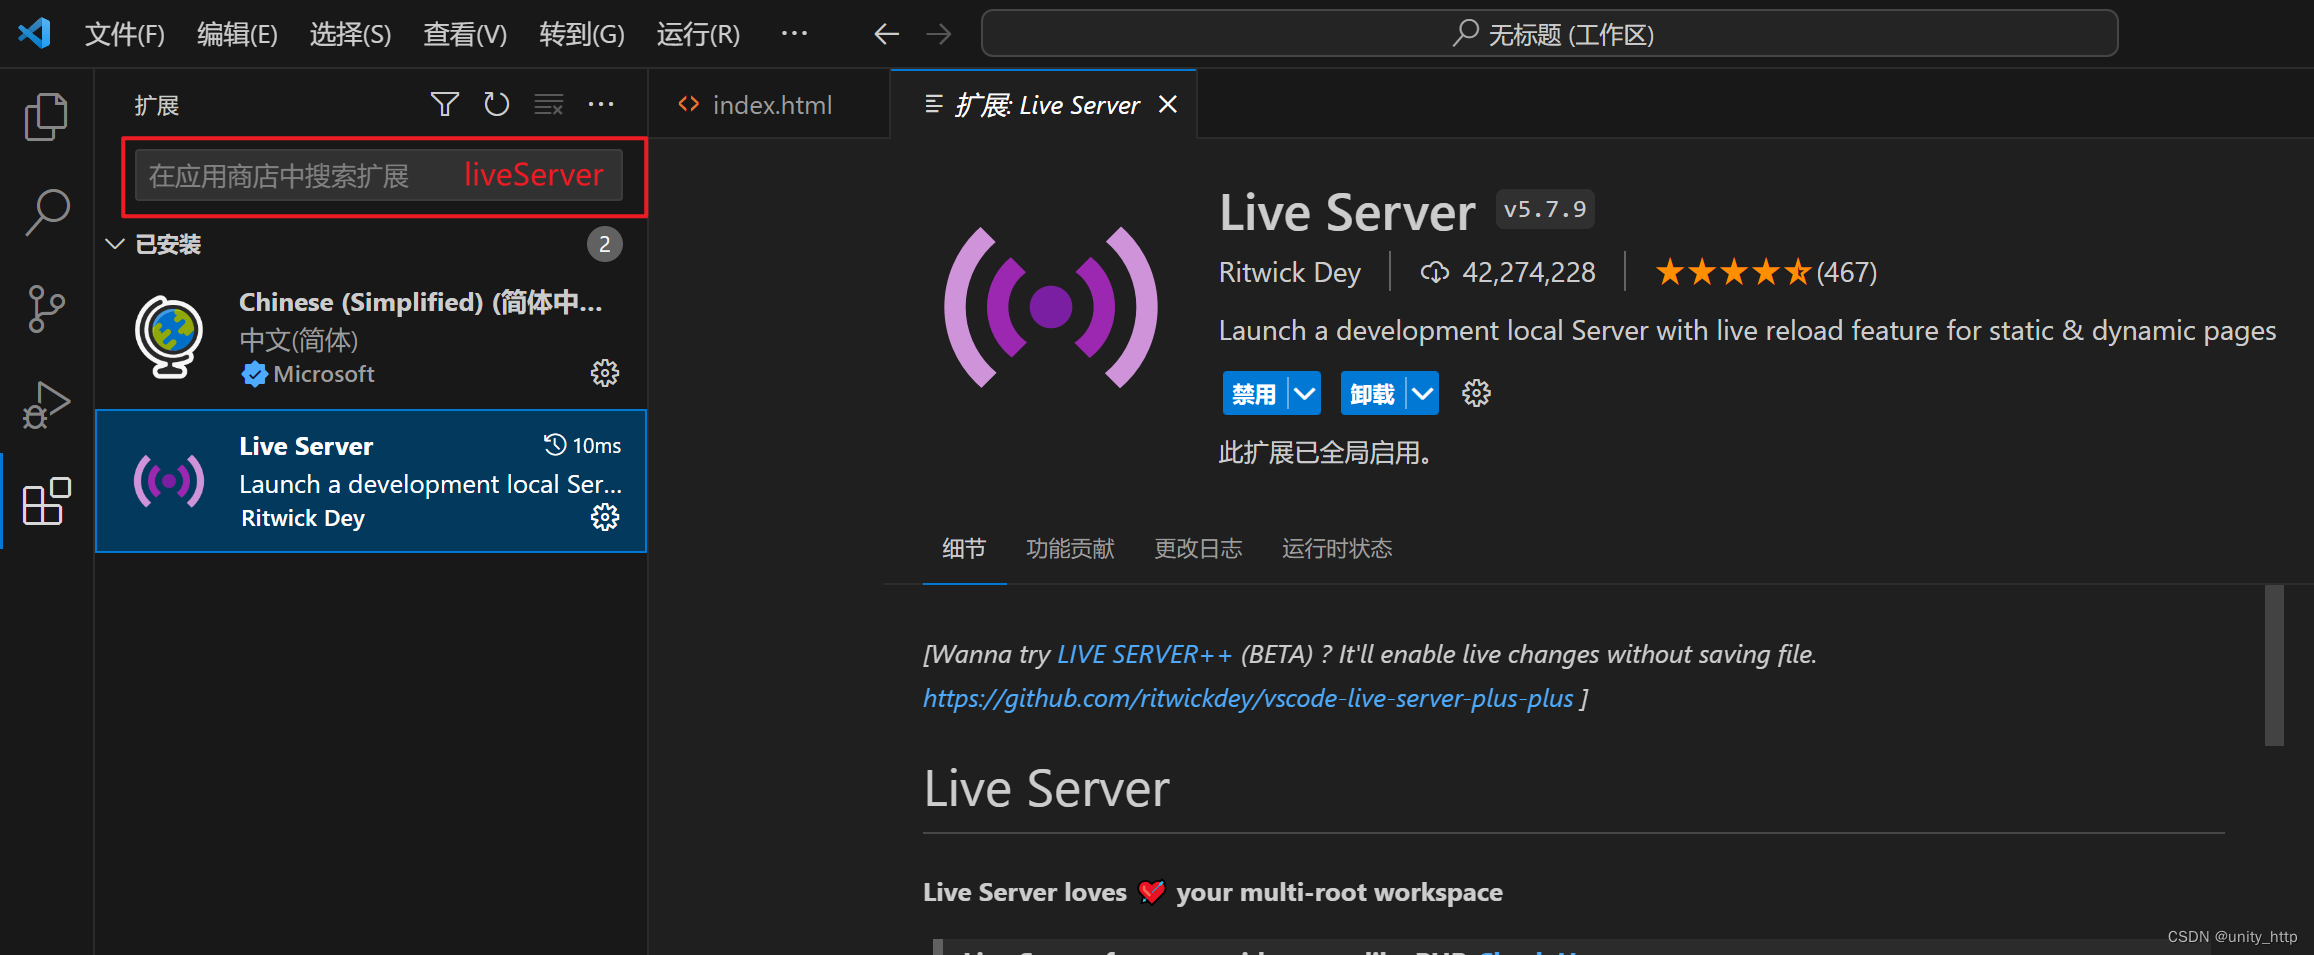Open the Explorer view in activity bar

(x=46, y=117)
